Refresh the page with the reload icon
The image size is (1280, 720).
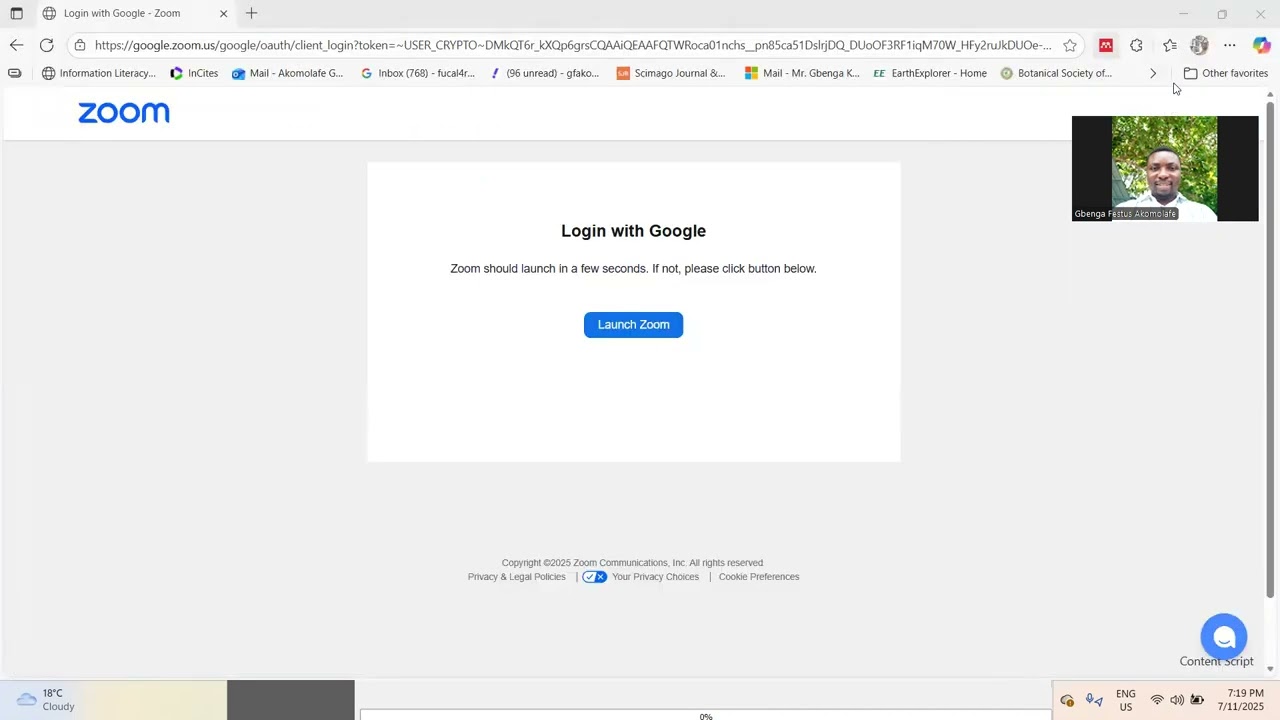click(46, 45)
